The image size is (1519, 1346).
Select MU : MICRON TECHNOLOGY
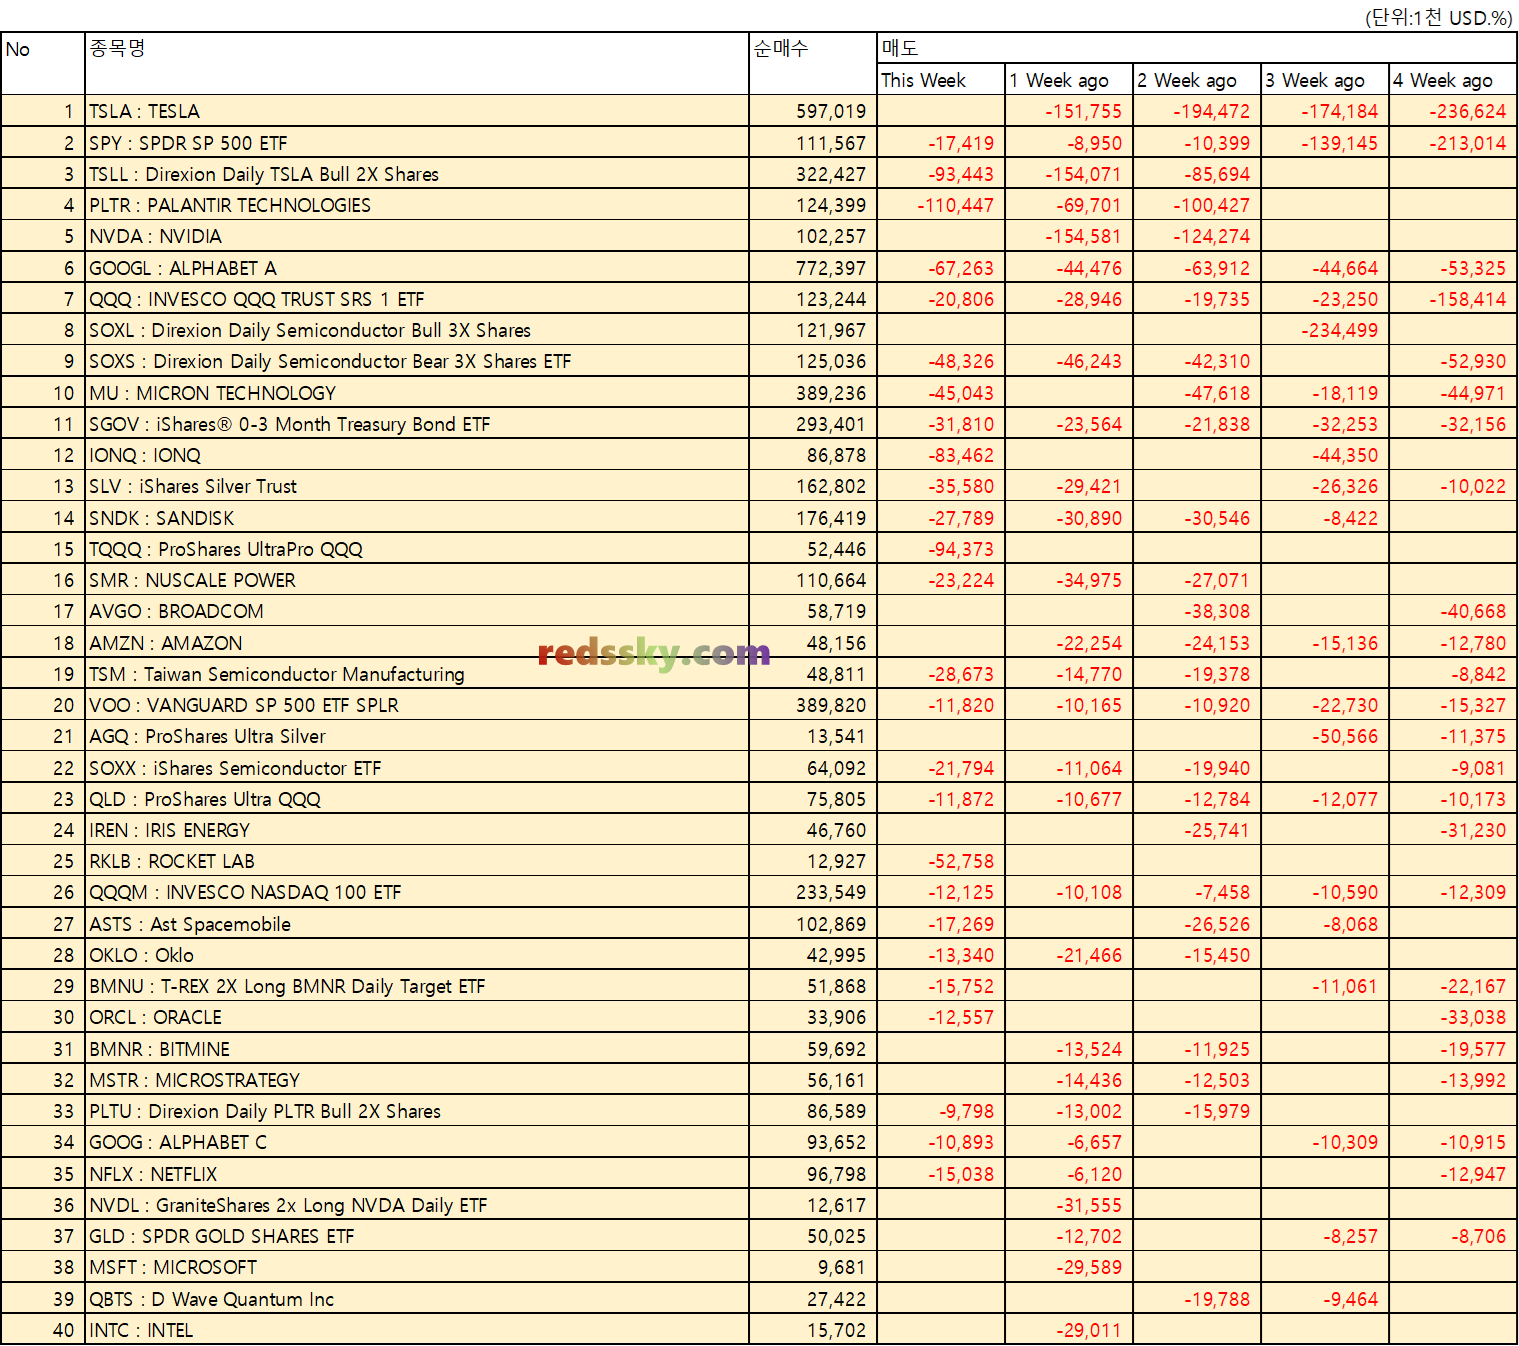pos(212,393)
